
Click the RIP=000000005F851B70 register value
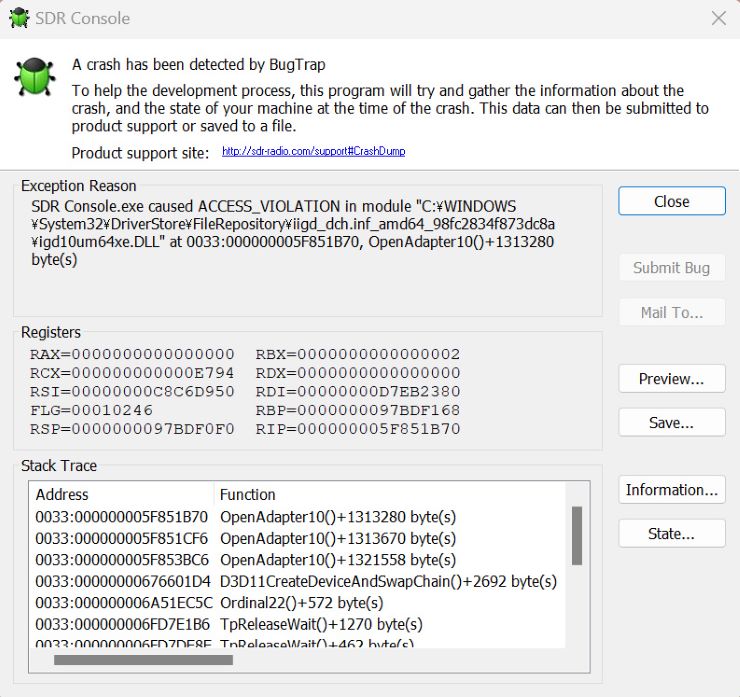pyautogui.click(x=358, y=429)
